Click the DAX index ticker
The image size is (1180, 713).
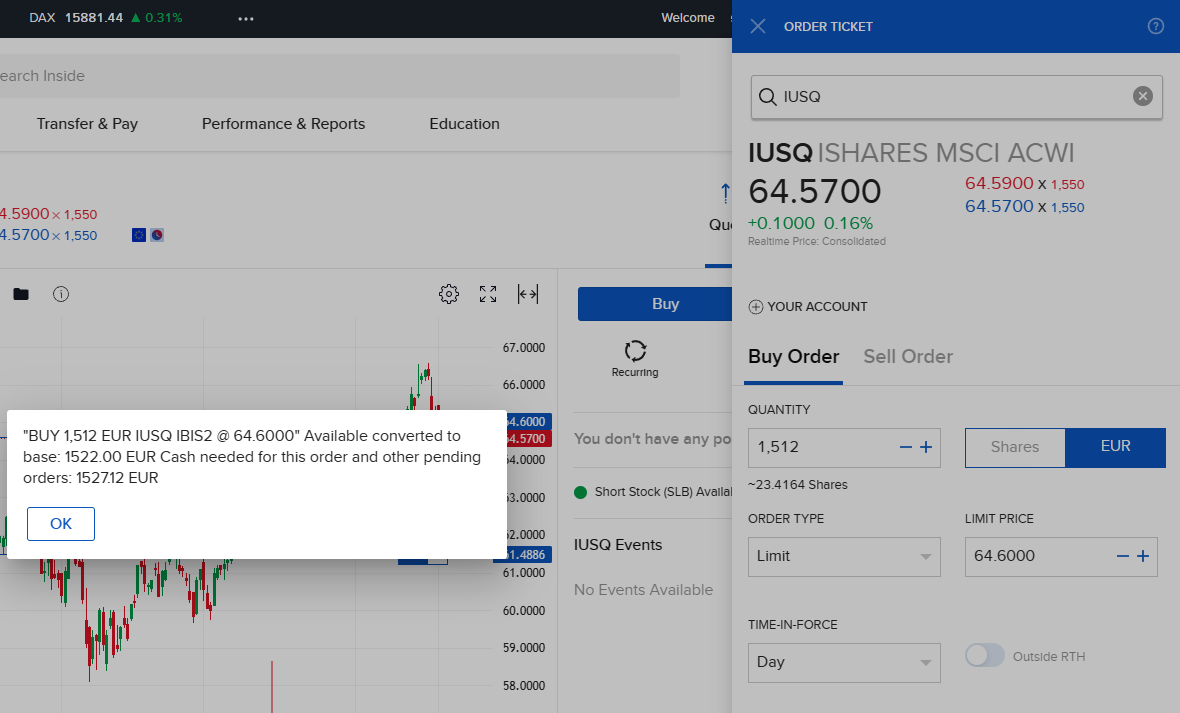click(105, 17)
